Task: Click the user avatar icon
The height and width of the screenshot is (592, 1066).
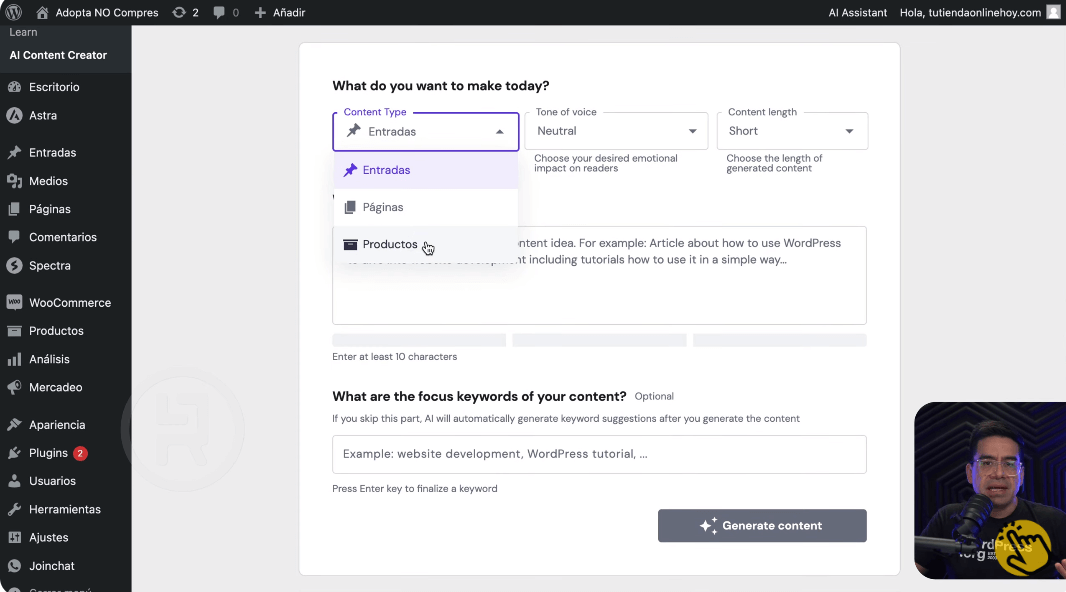Action: coord(1053,12)
